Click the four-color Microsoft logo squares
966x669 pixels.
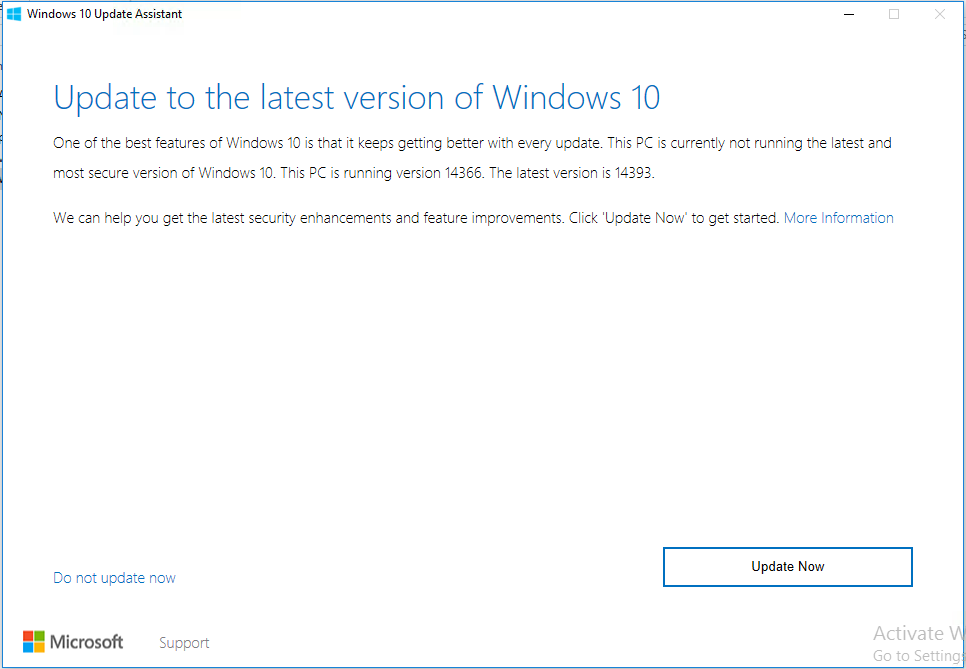pos(34,642)
